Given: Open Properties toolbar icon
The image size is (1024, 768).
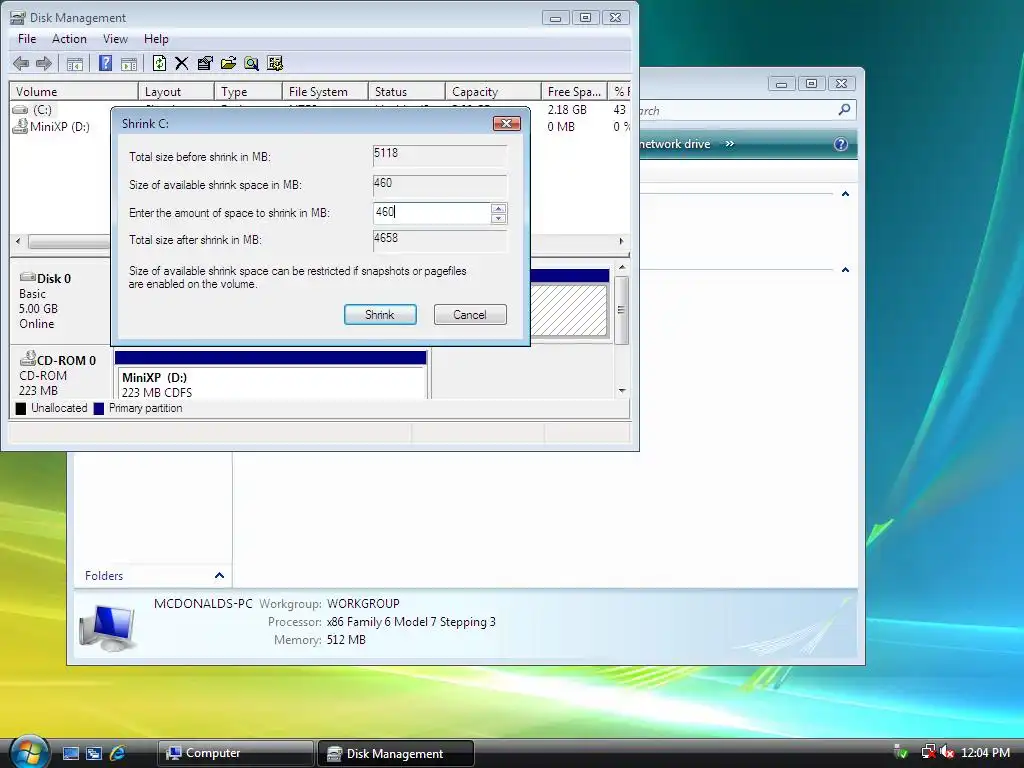Looking at the screenshot, I should click(x=205, y=63).
